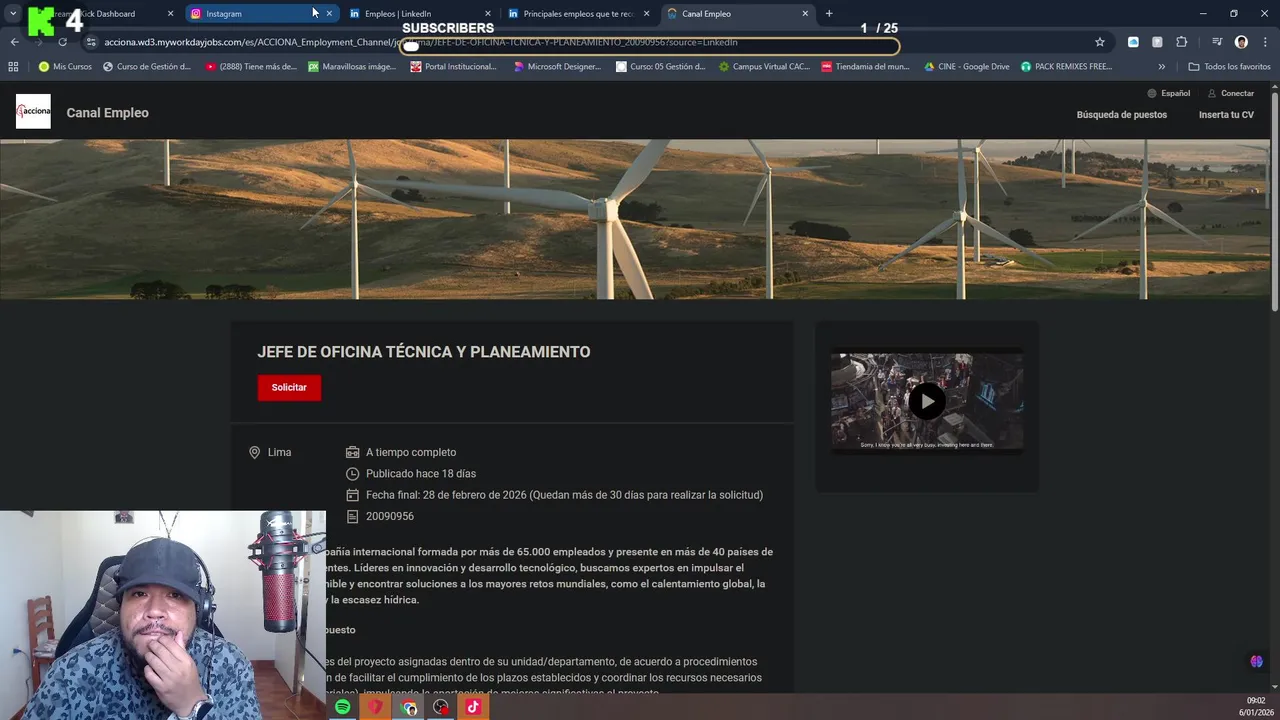This screenshot has height=720, width=1280.
Task: Open OBS Studio from the taskbar
Action: (441, 707)
